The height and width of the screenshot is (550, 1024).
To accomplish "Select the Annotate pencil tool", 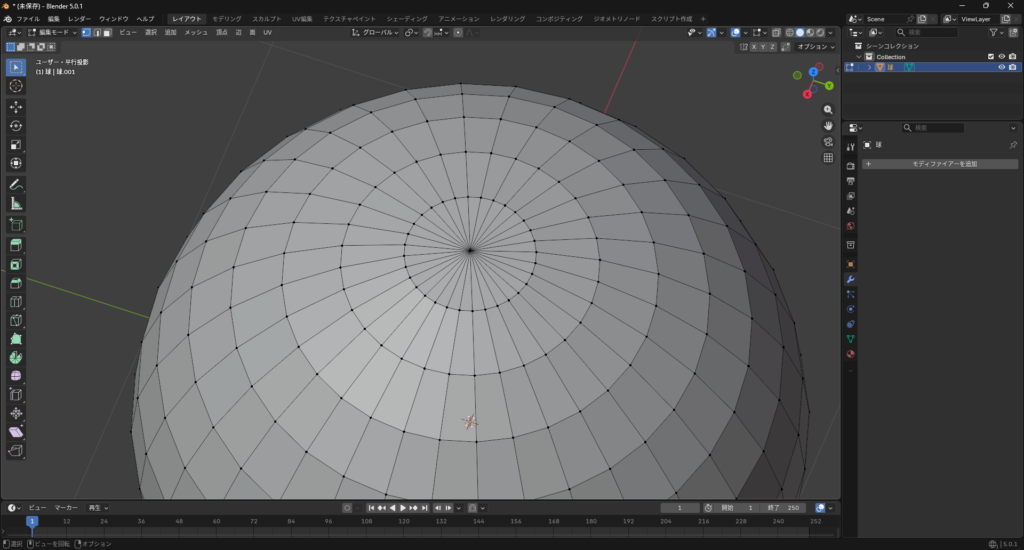I will (16, 185).
